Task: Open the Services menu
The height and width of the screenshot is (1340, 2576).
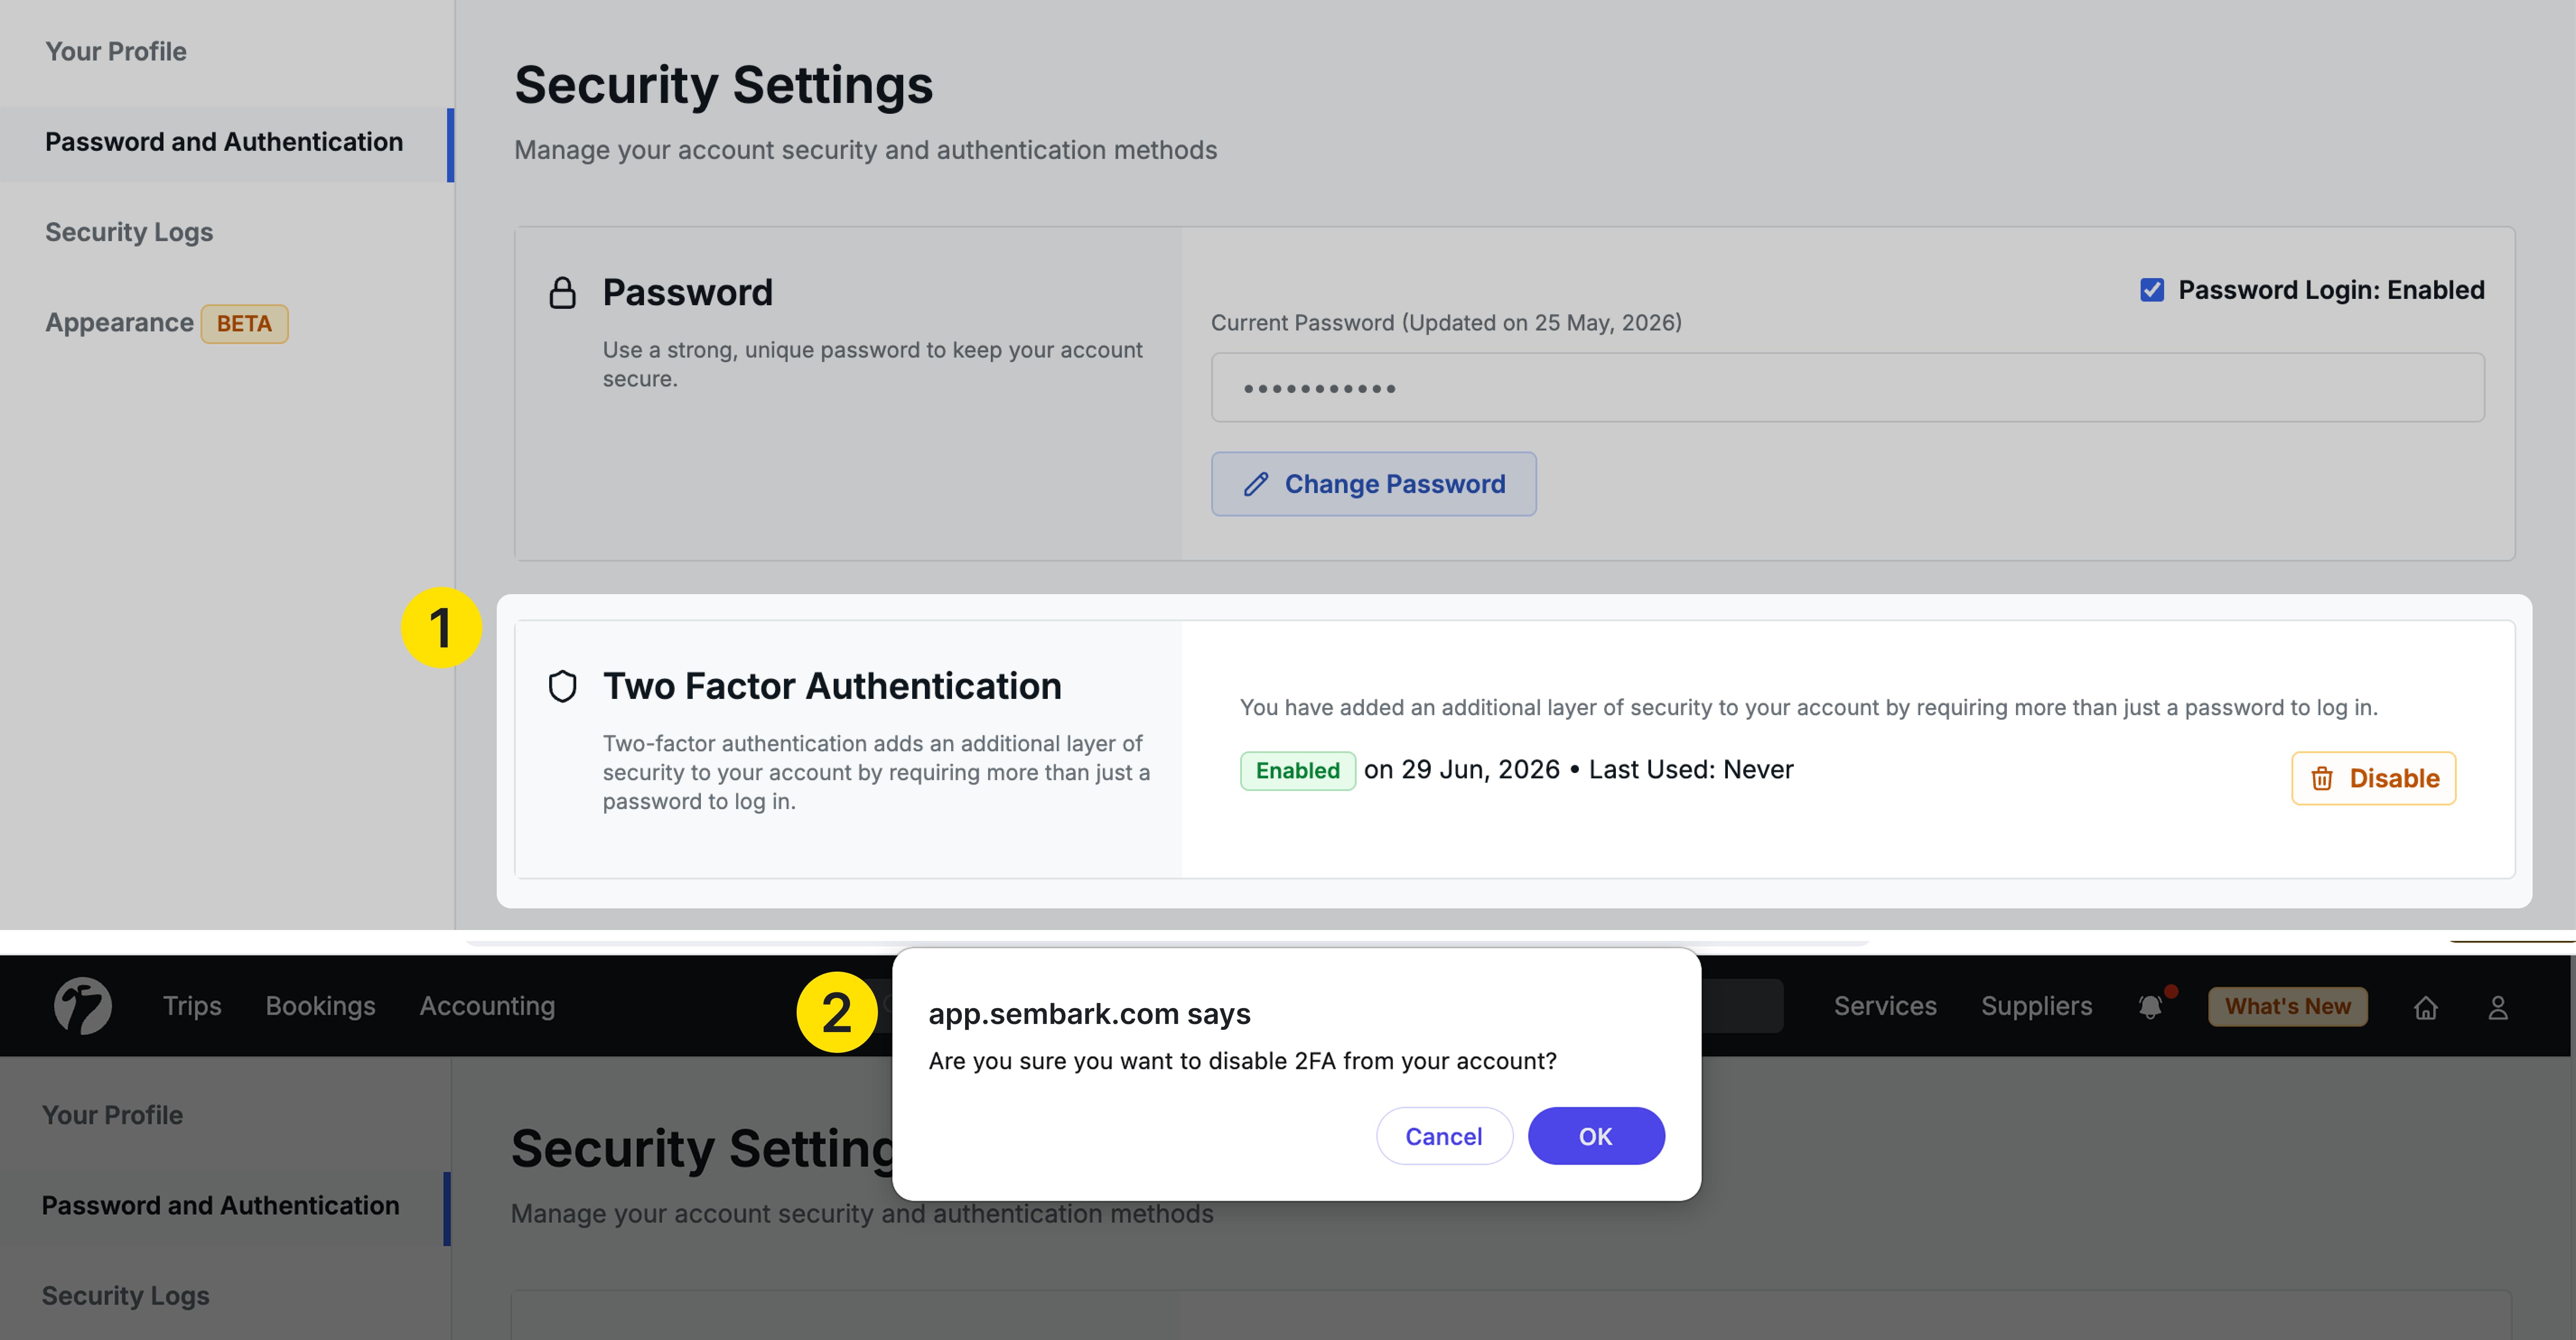Action: pyautogui.click(x=1885, y=1006)
